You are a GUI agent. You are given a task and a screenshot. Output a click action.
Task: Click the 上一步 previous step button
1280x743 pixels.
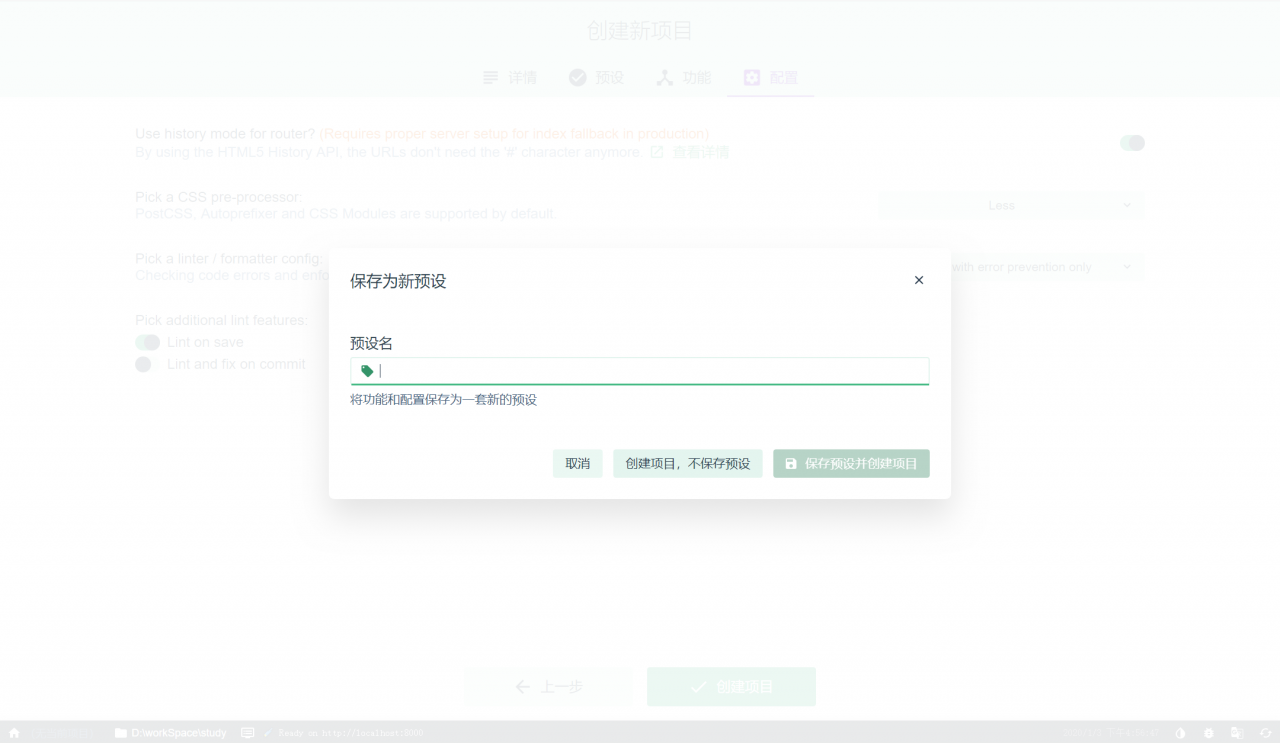[x=548, y=687]
